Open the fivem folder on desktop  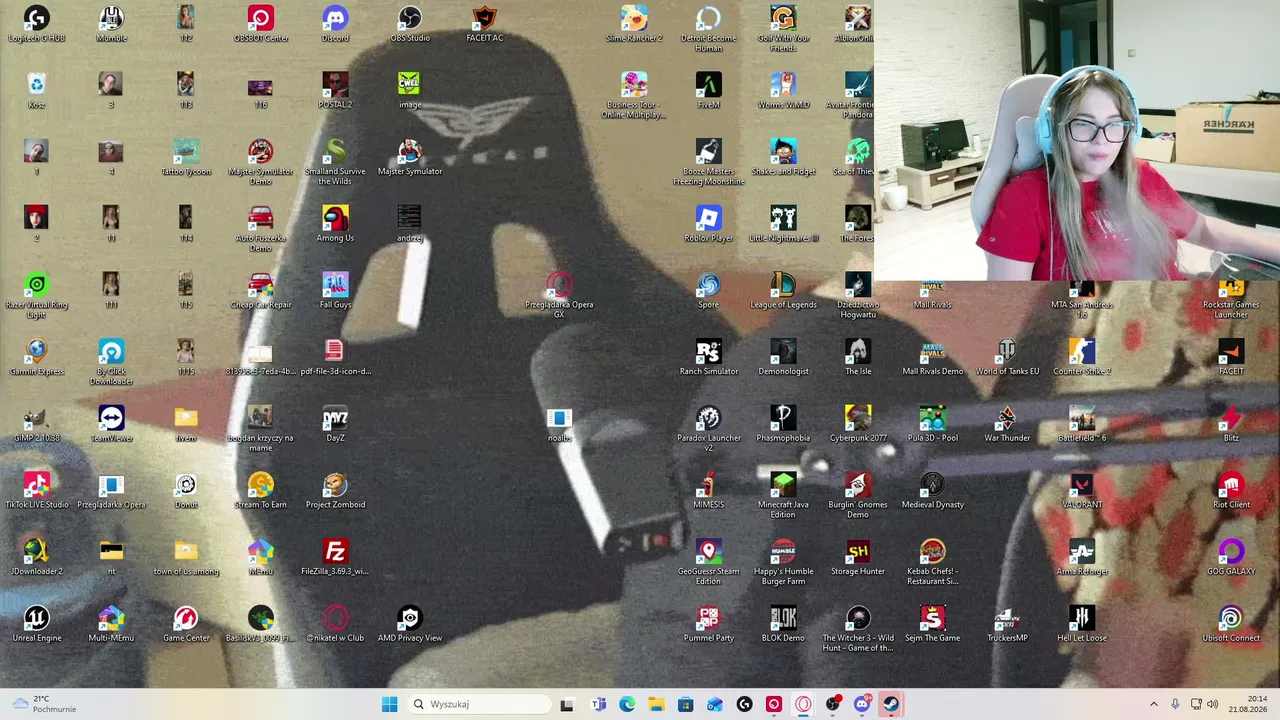[186, 425]
